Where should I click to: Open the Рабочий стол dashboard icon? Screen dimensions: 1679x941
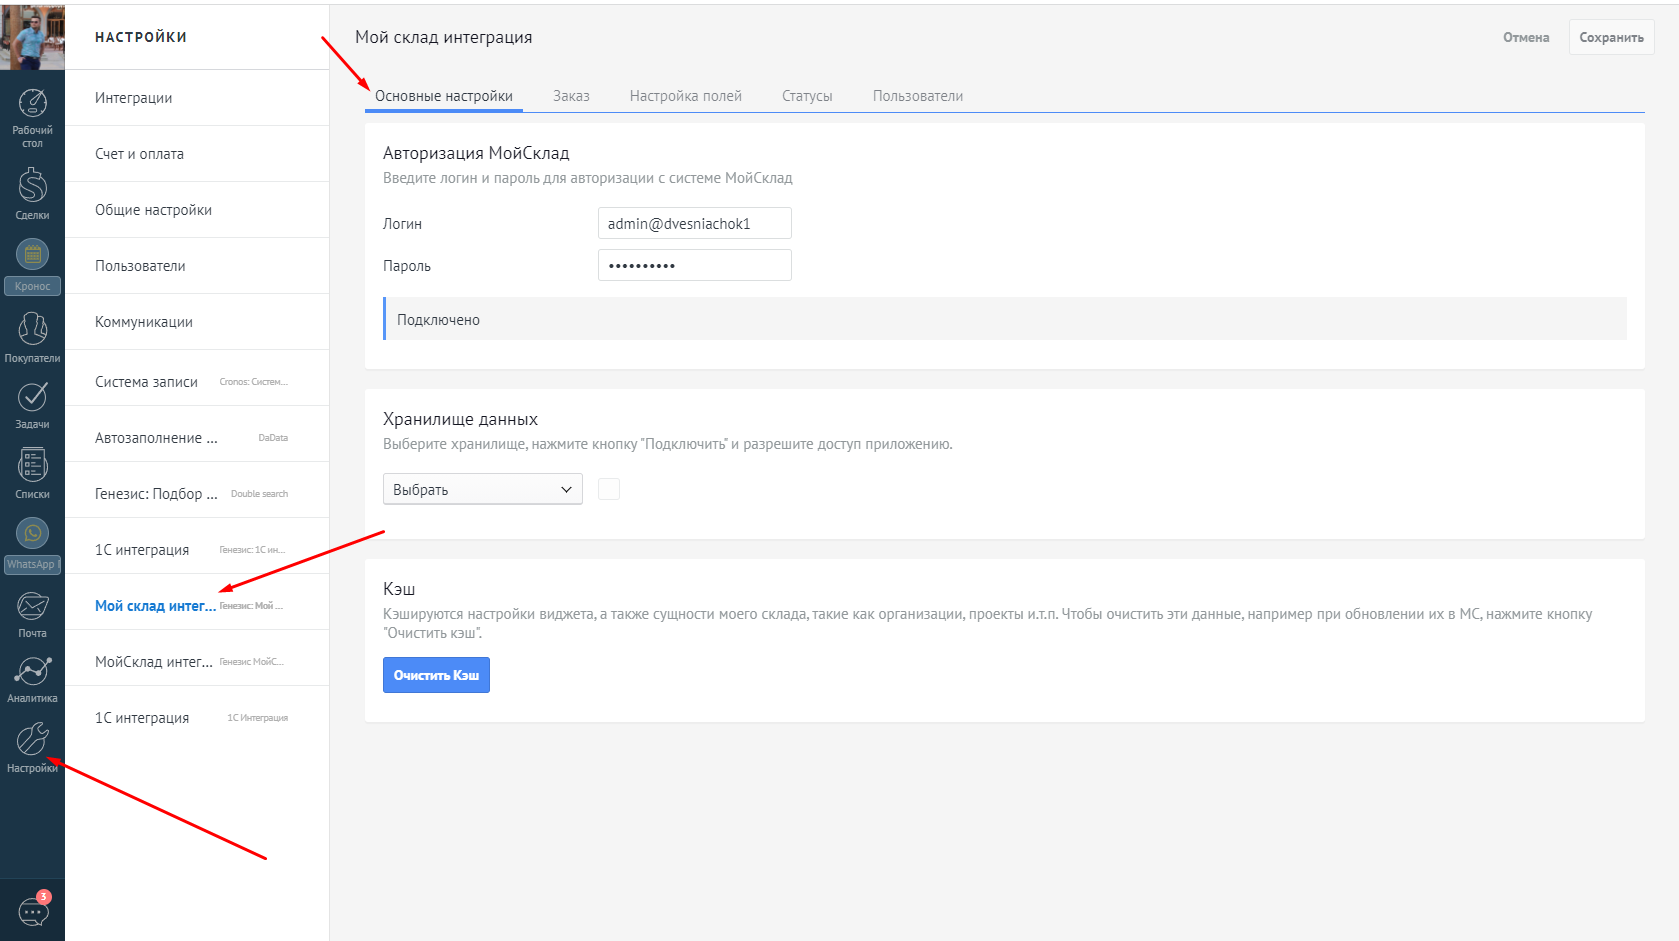click(32, 104)
